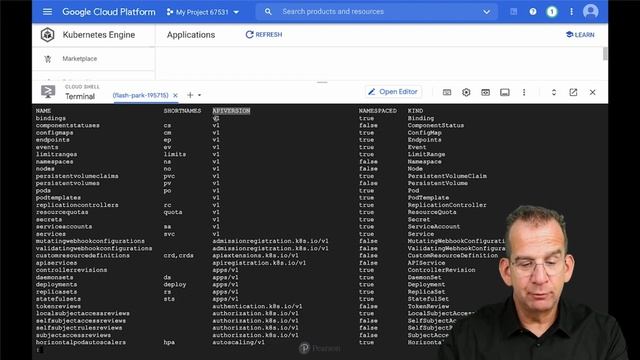Click the search magnifier icon
Image resolution: width=640 pixels, height=360 pixels.
point(268,12)
